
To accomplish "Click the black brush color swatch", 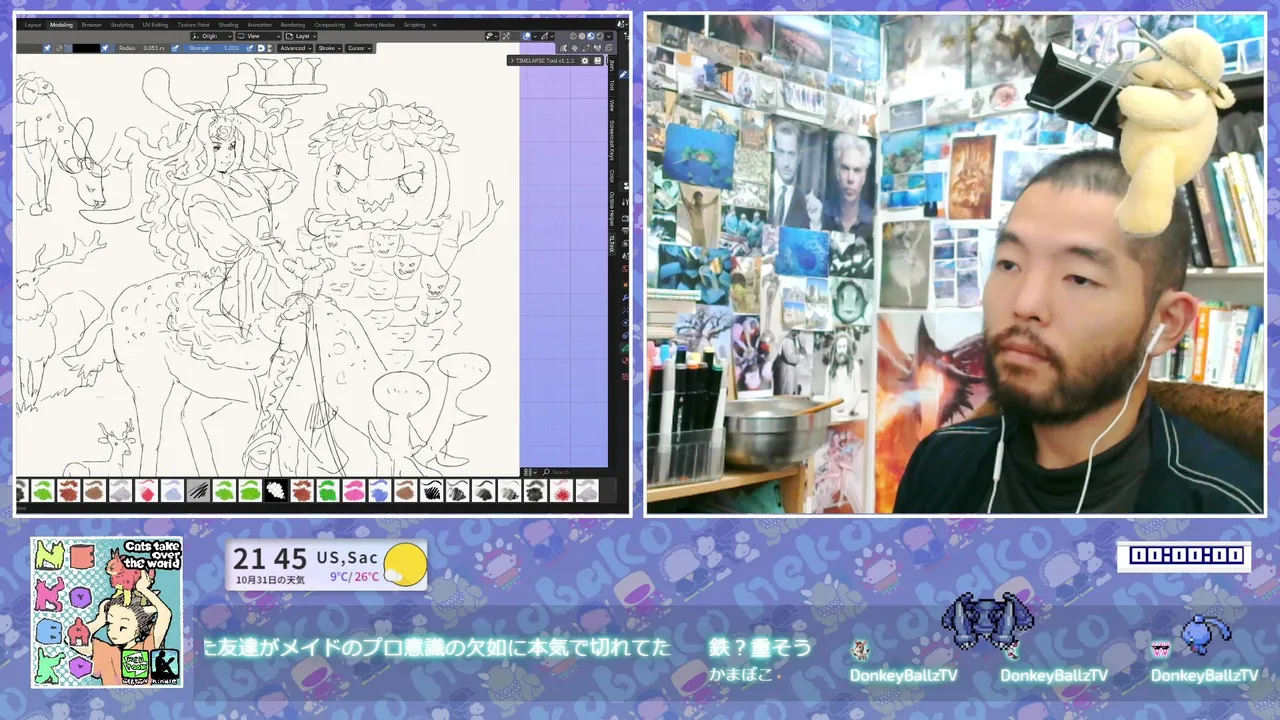I will click(x=86, y=48).
